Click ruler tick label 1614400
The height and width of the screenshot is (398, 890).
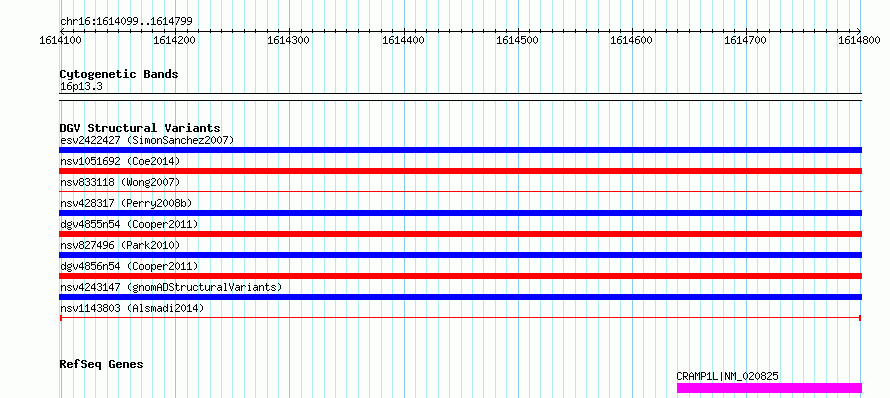tap(403, 40)
